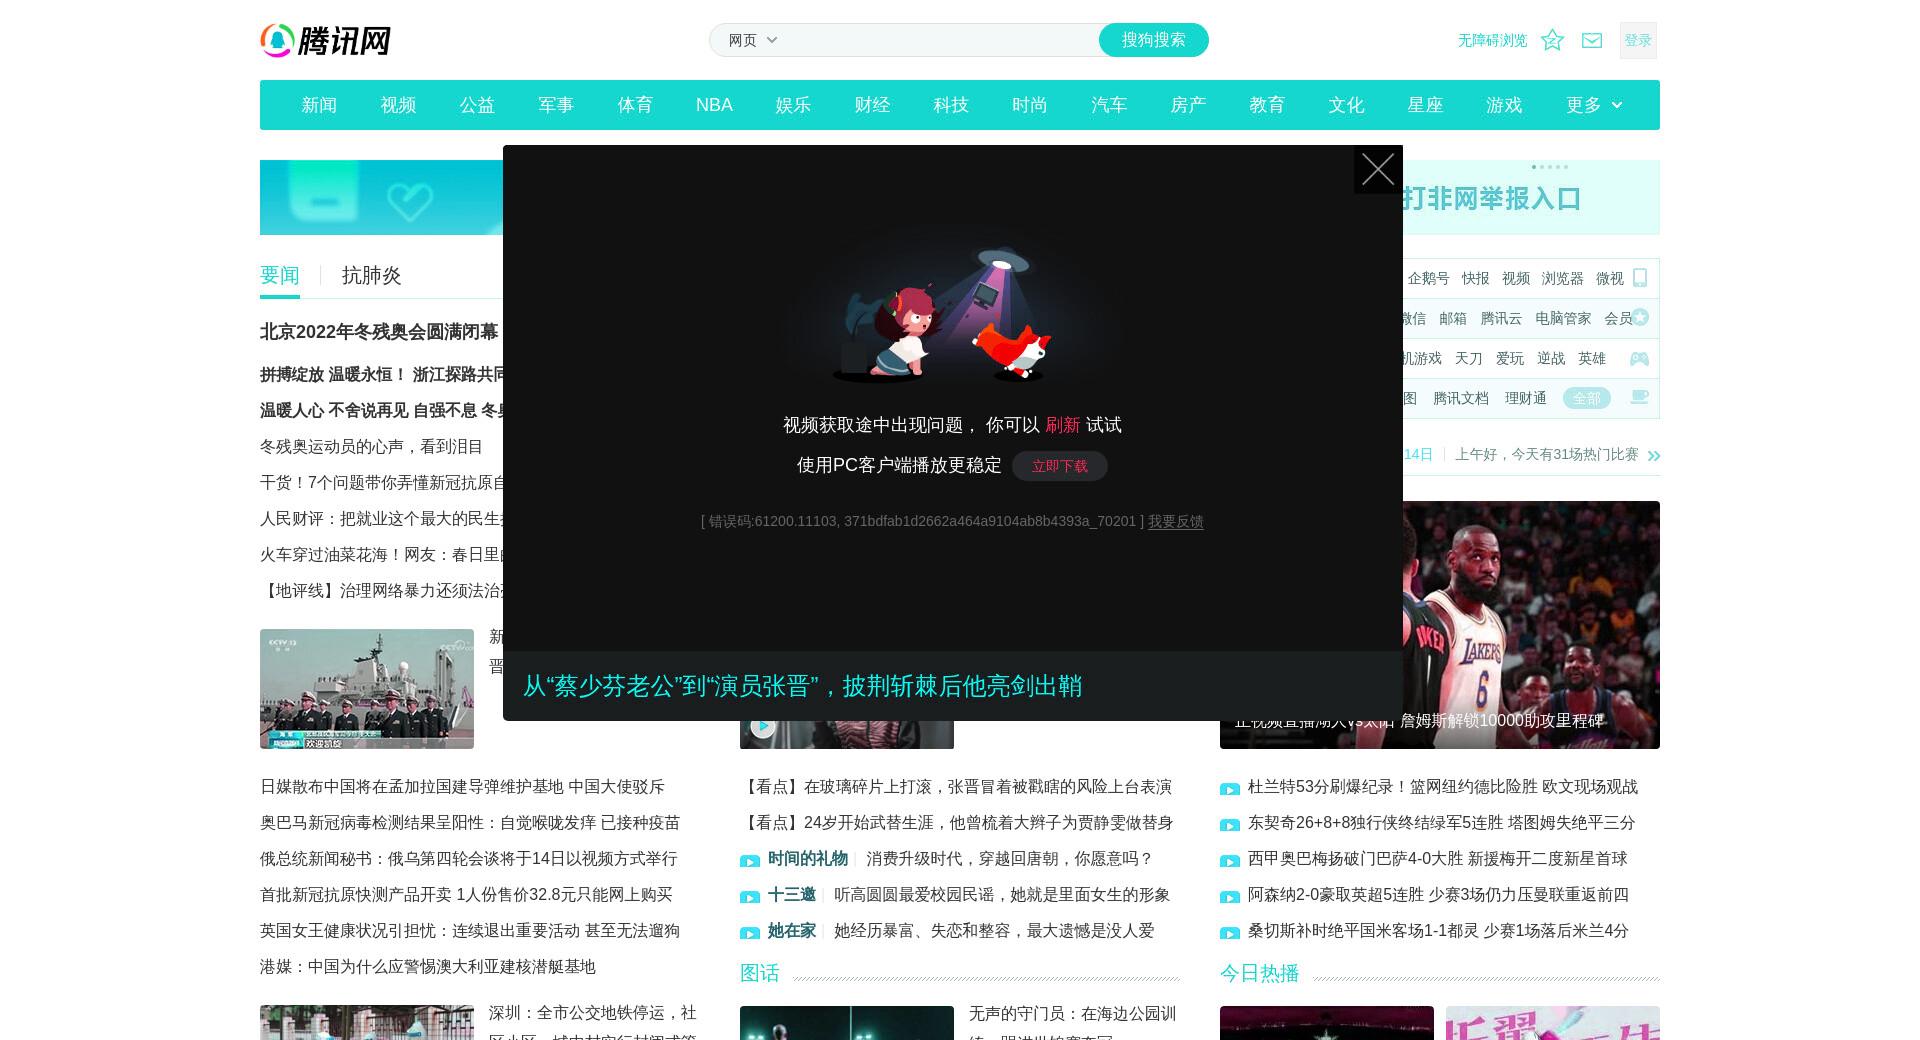
Task: Click video icon beside 她在家
Action: (x=750, y=932)
